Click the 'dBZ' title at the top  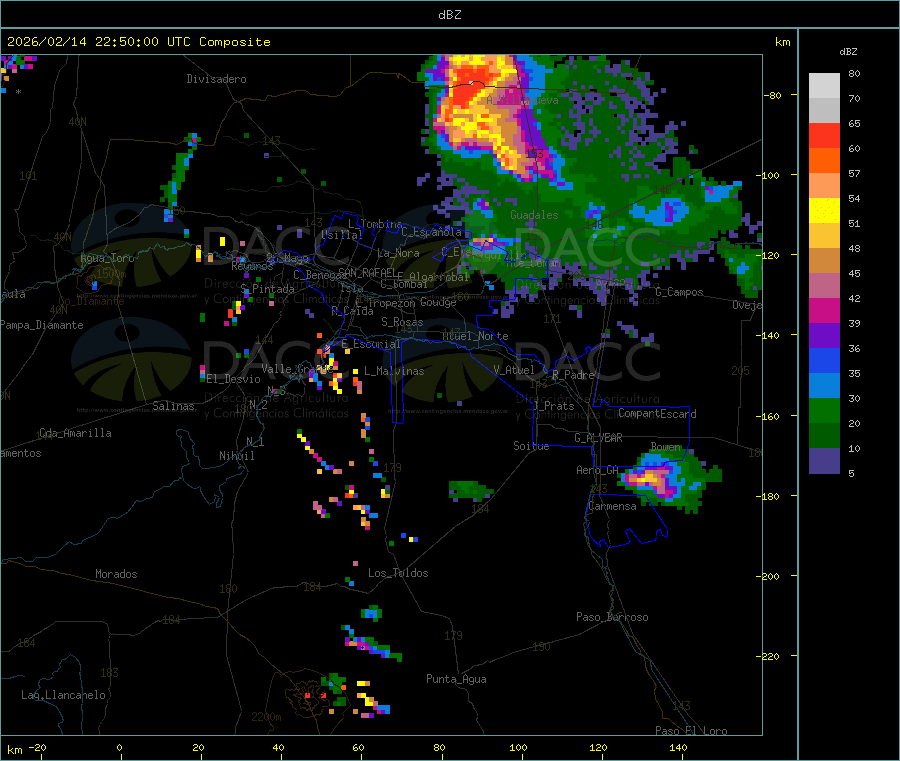(449, 15)
